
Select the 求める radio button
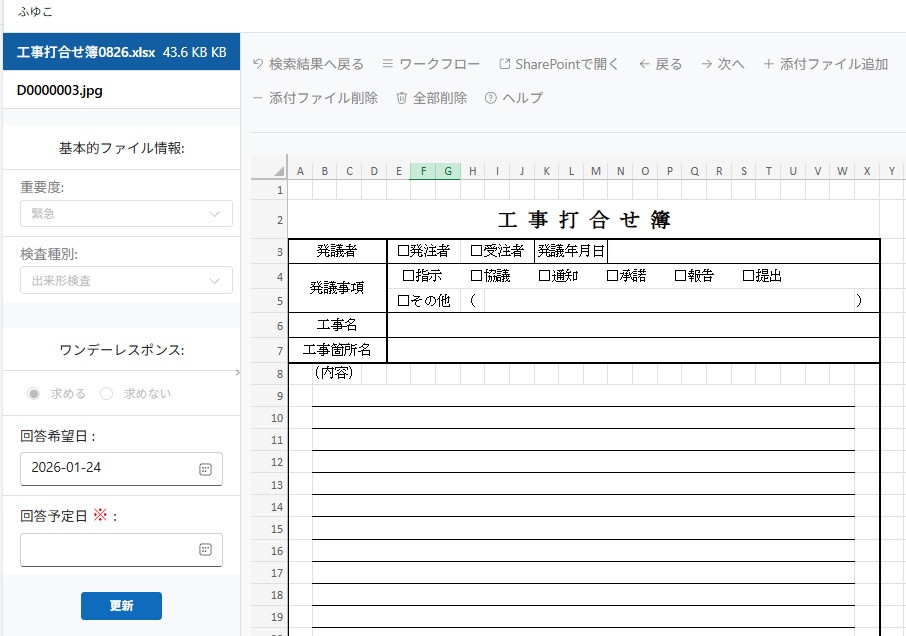click(35, 393)
